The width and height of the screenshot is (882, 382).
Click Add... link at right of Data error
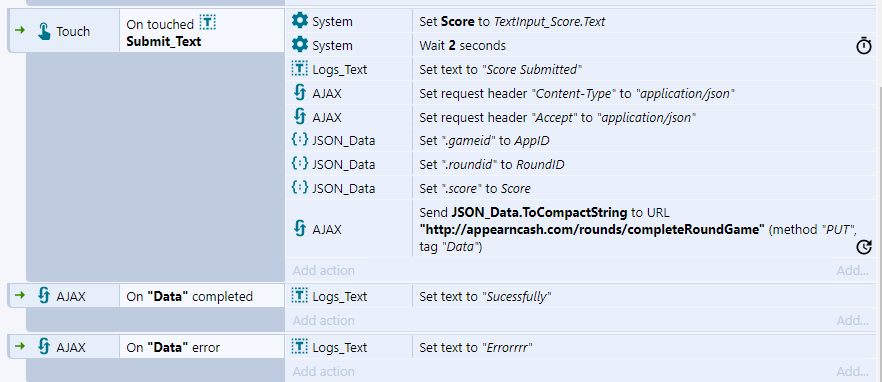[852, 371]
